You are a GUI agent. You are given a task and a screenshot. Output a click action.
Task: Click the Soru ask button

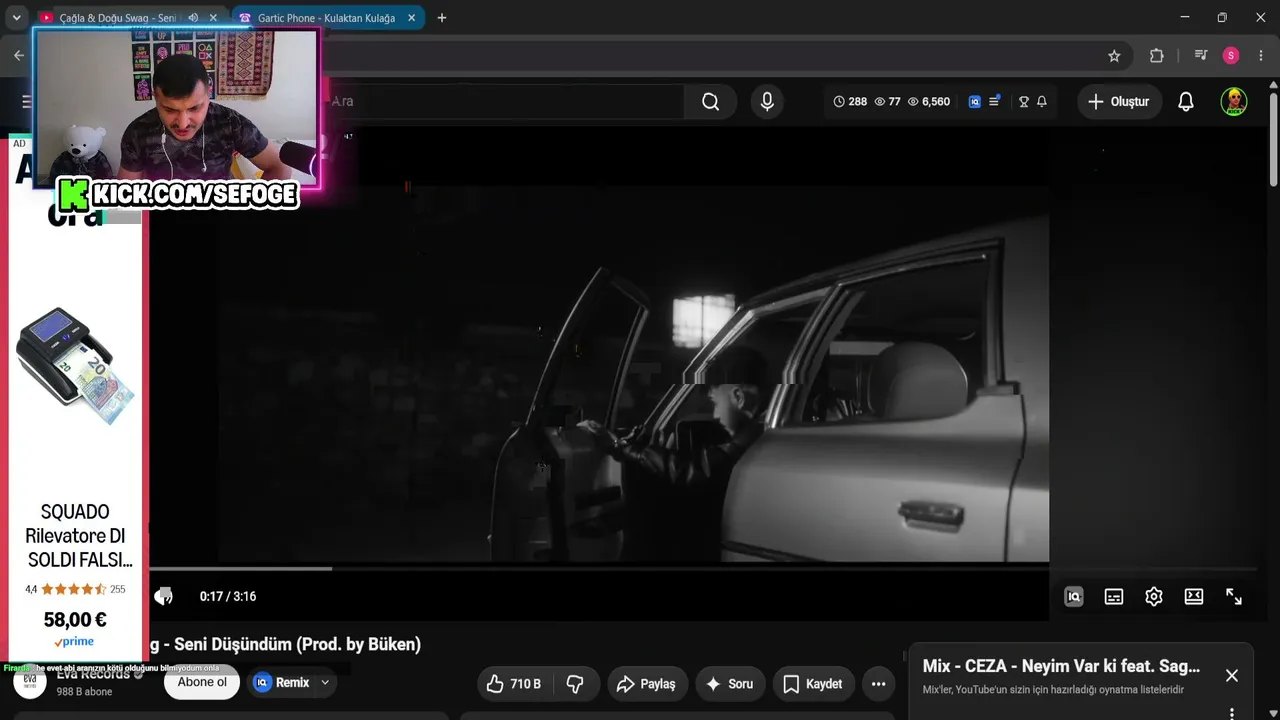tap(729, 684)
